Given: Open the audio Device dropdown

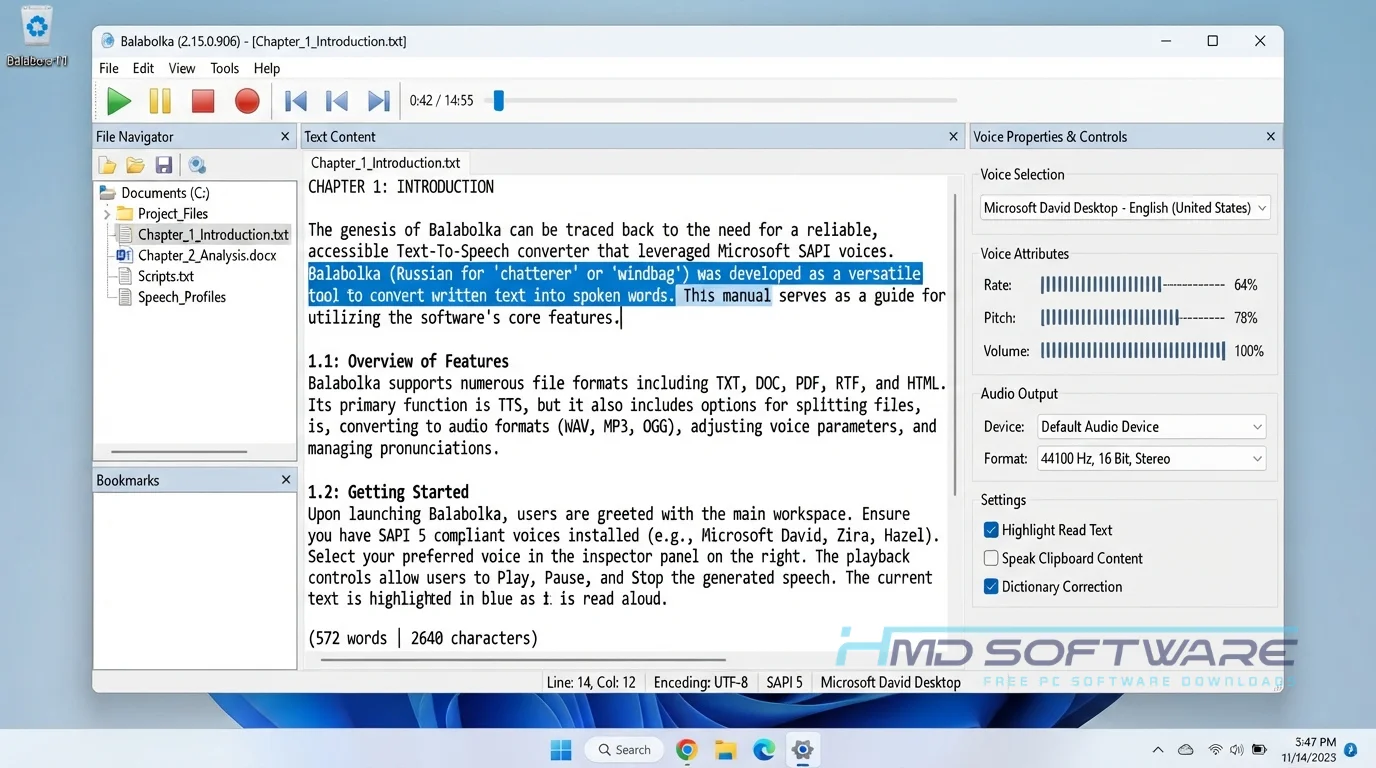Looking at the screenshot, I should pyautogui.click(x=1151, y=427).
